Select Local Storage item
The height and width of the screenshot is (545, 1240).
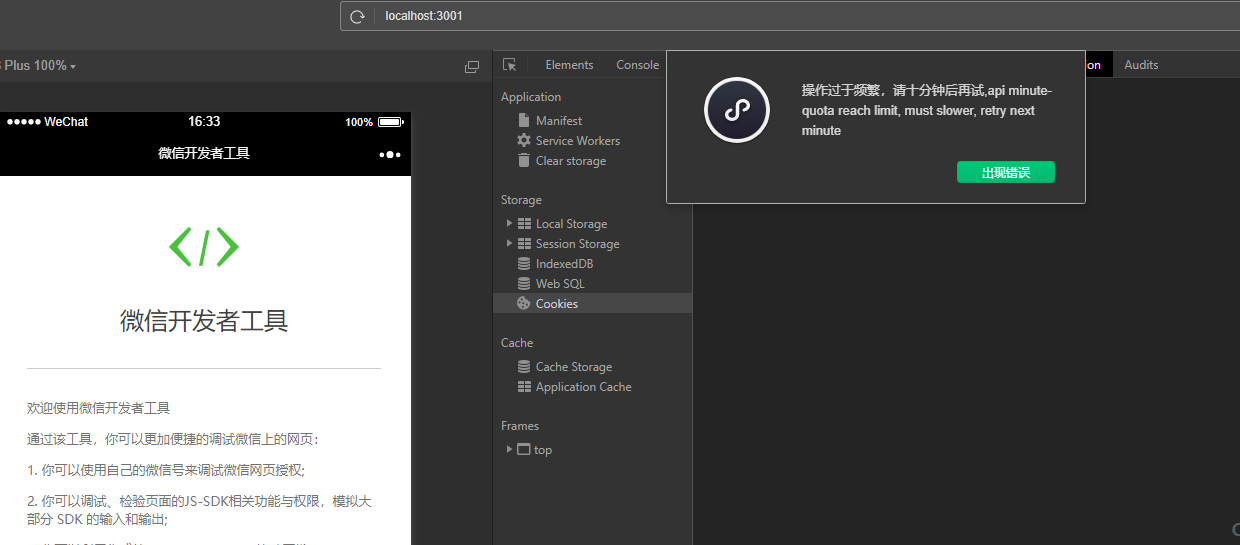coord(571,224)
